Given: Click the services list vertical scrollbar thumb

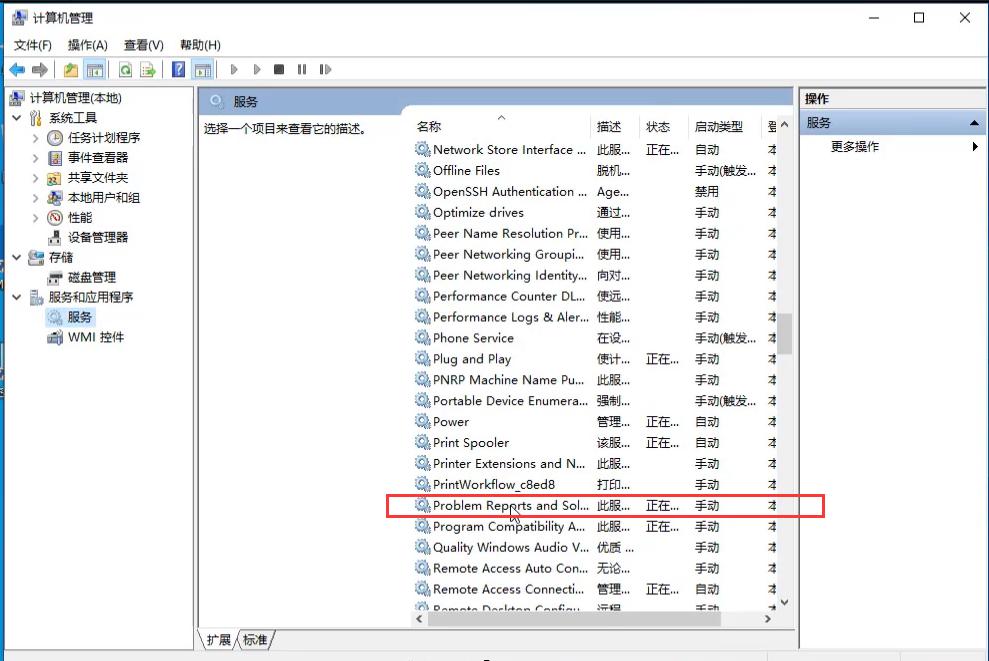Looking at the screenshot, I should (784, 334).
